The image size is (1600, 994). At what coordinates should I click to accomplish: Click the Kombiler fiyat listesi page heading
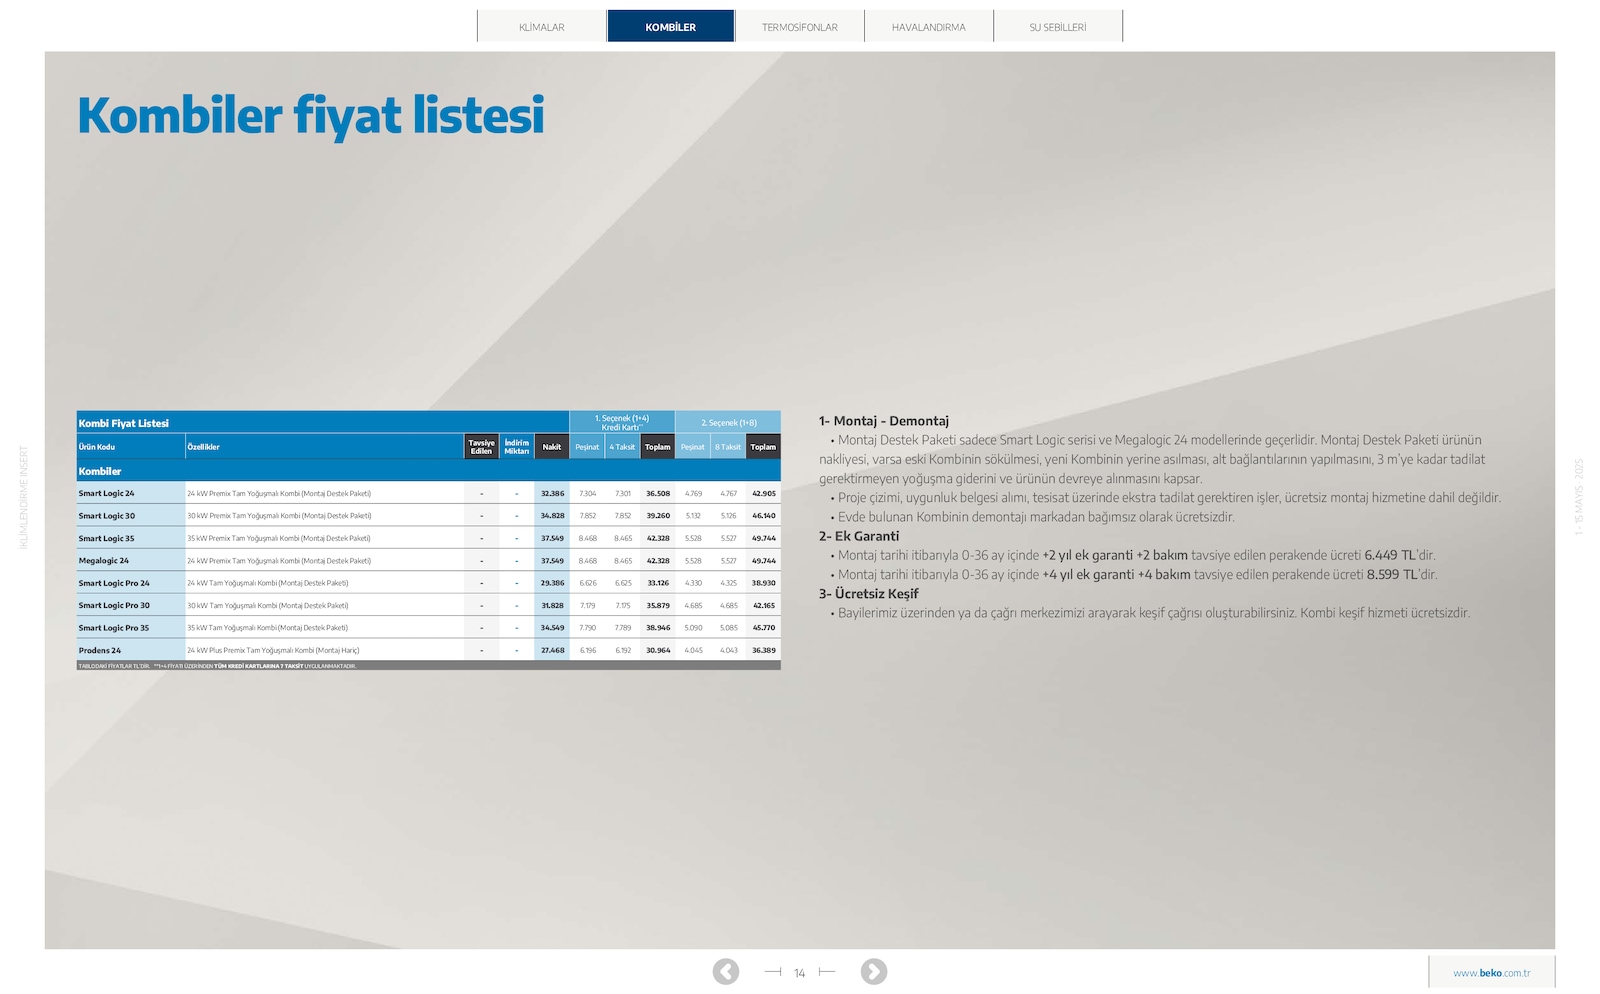pos(311,115)
